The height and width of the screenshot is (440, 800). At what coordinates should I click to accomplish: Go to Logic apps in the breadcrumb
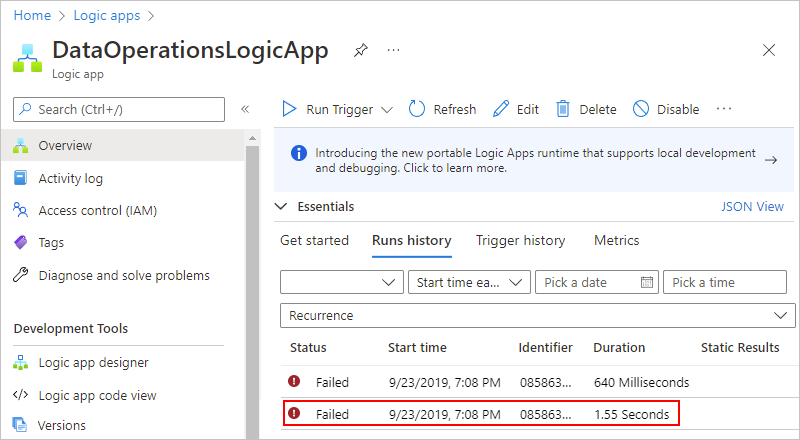[107, 16]
